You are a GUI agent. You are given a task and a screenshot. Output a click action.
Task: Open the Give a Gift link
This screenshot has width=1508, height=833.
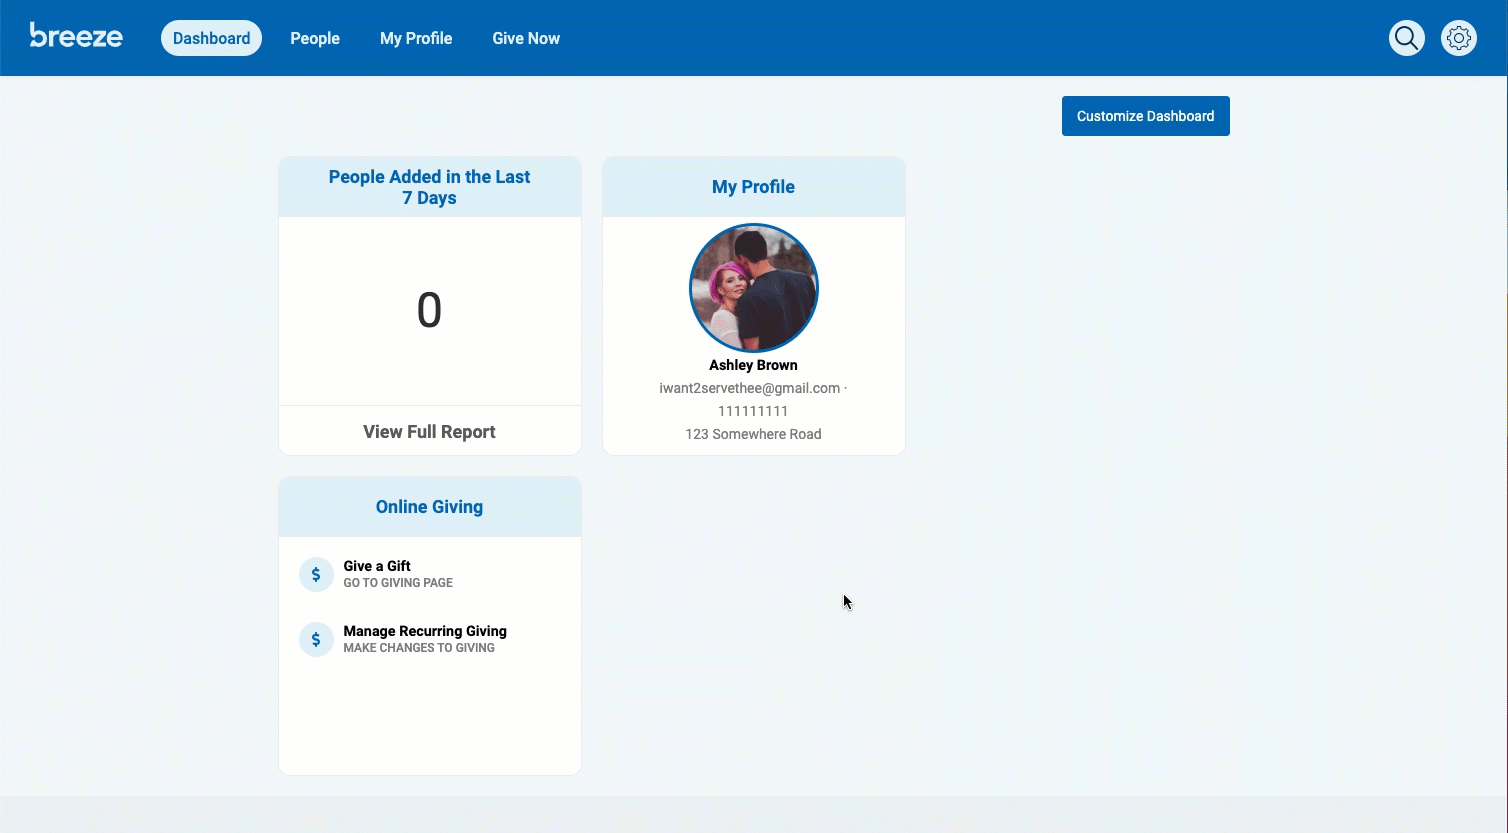pyautogui.click(x=377, y=566)
